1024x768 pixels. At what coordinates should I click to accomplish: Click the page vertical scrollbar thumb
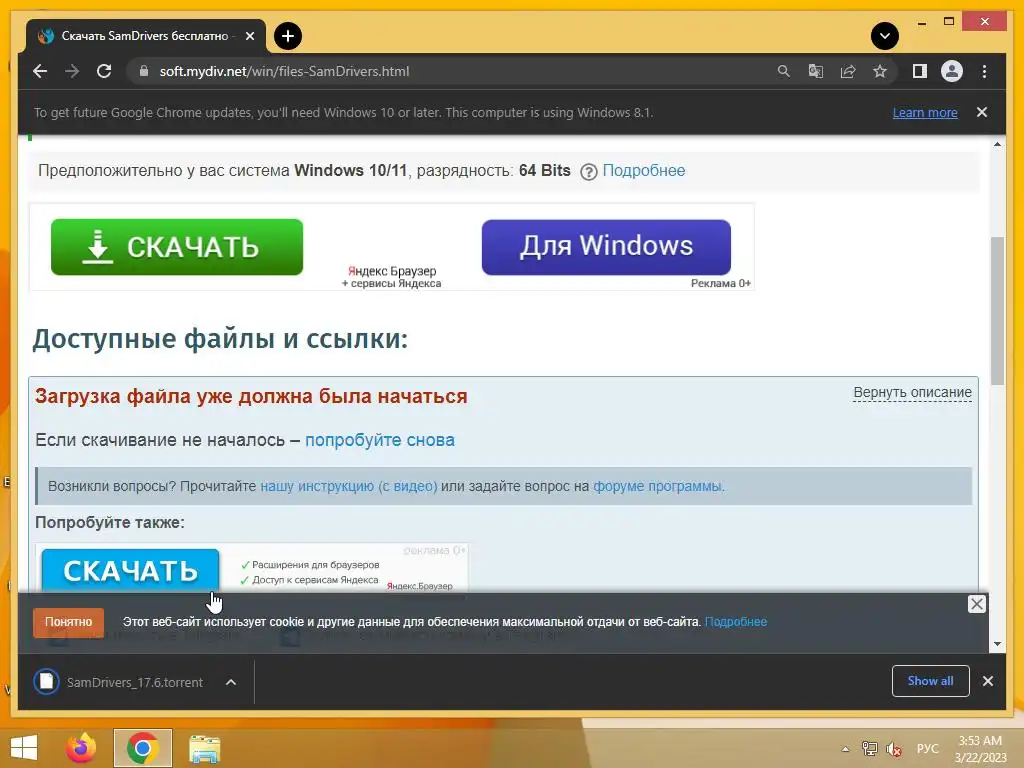(x=997, y=311)
